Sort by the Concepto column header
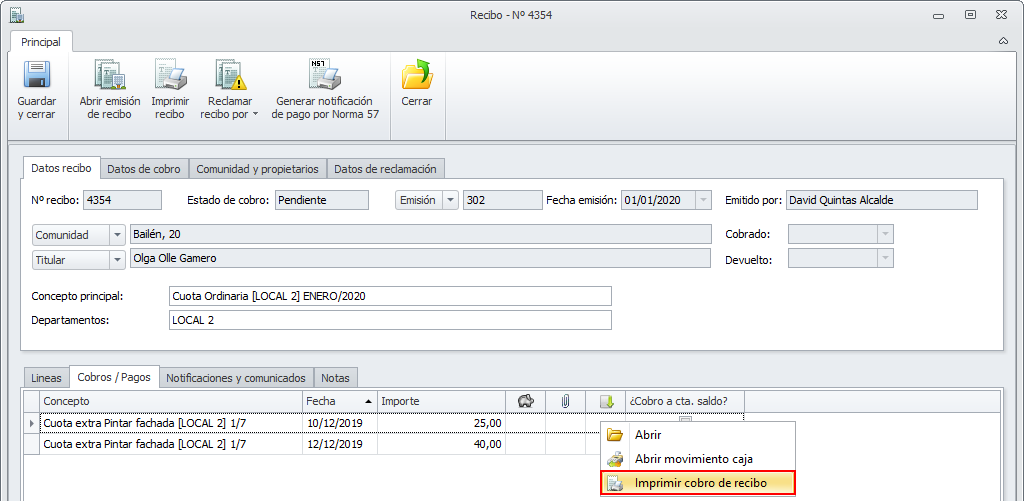 (171, 401)
